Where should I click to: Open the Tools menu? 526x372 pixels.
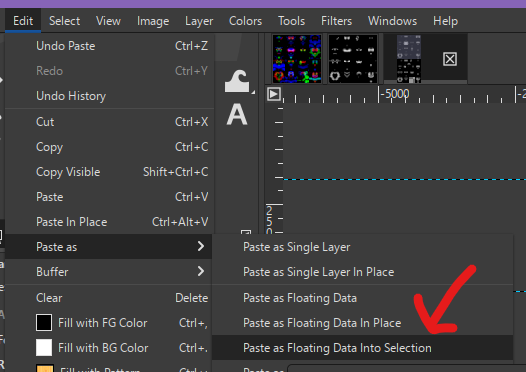tap(291, 21)
